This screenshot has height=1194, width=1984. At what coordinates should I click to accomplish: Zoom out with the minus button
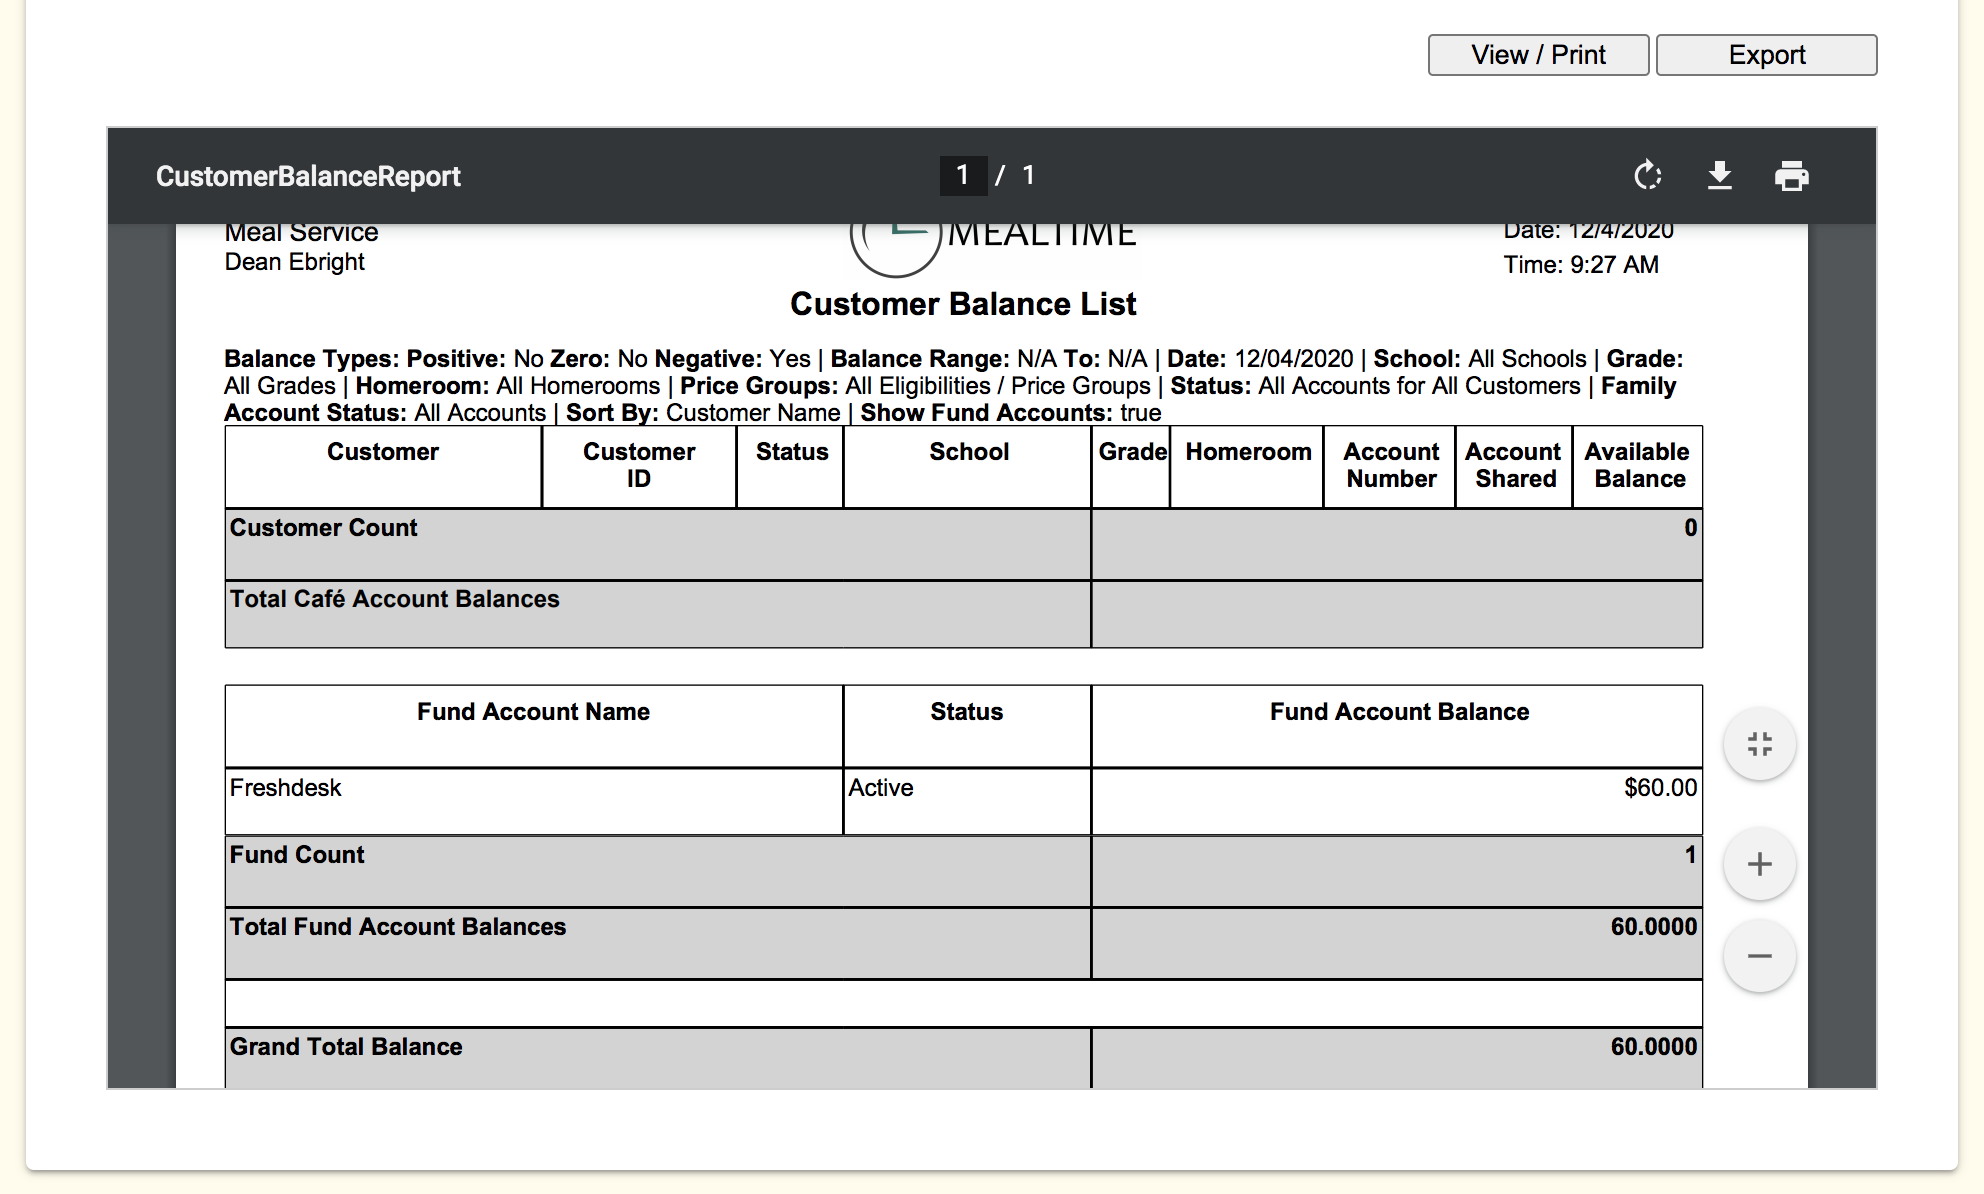pos(1759,956)
